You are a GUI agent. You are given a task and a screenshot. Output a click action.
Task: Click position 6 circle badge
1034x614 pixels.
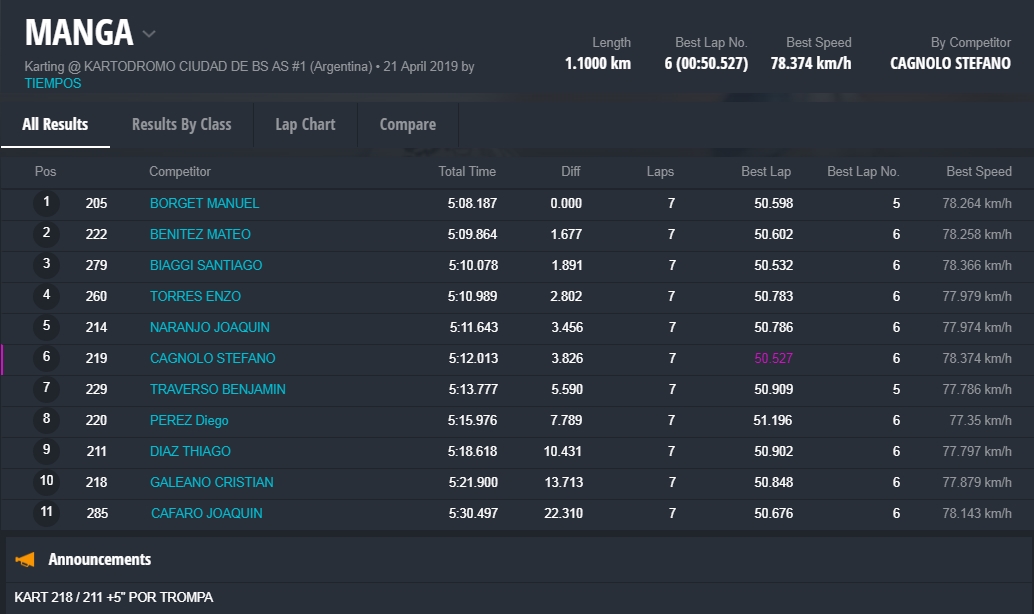[46, 358]
